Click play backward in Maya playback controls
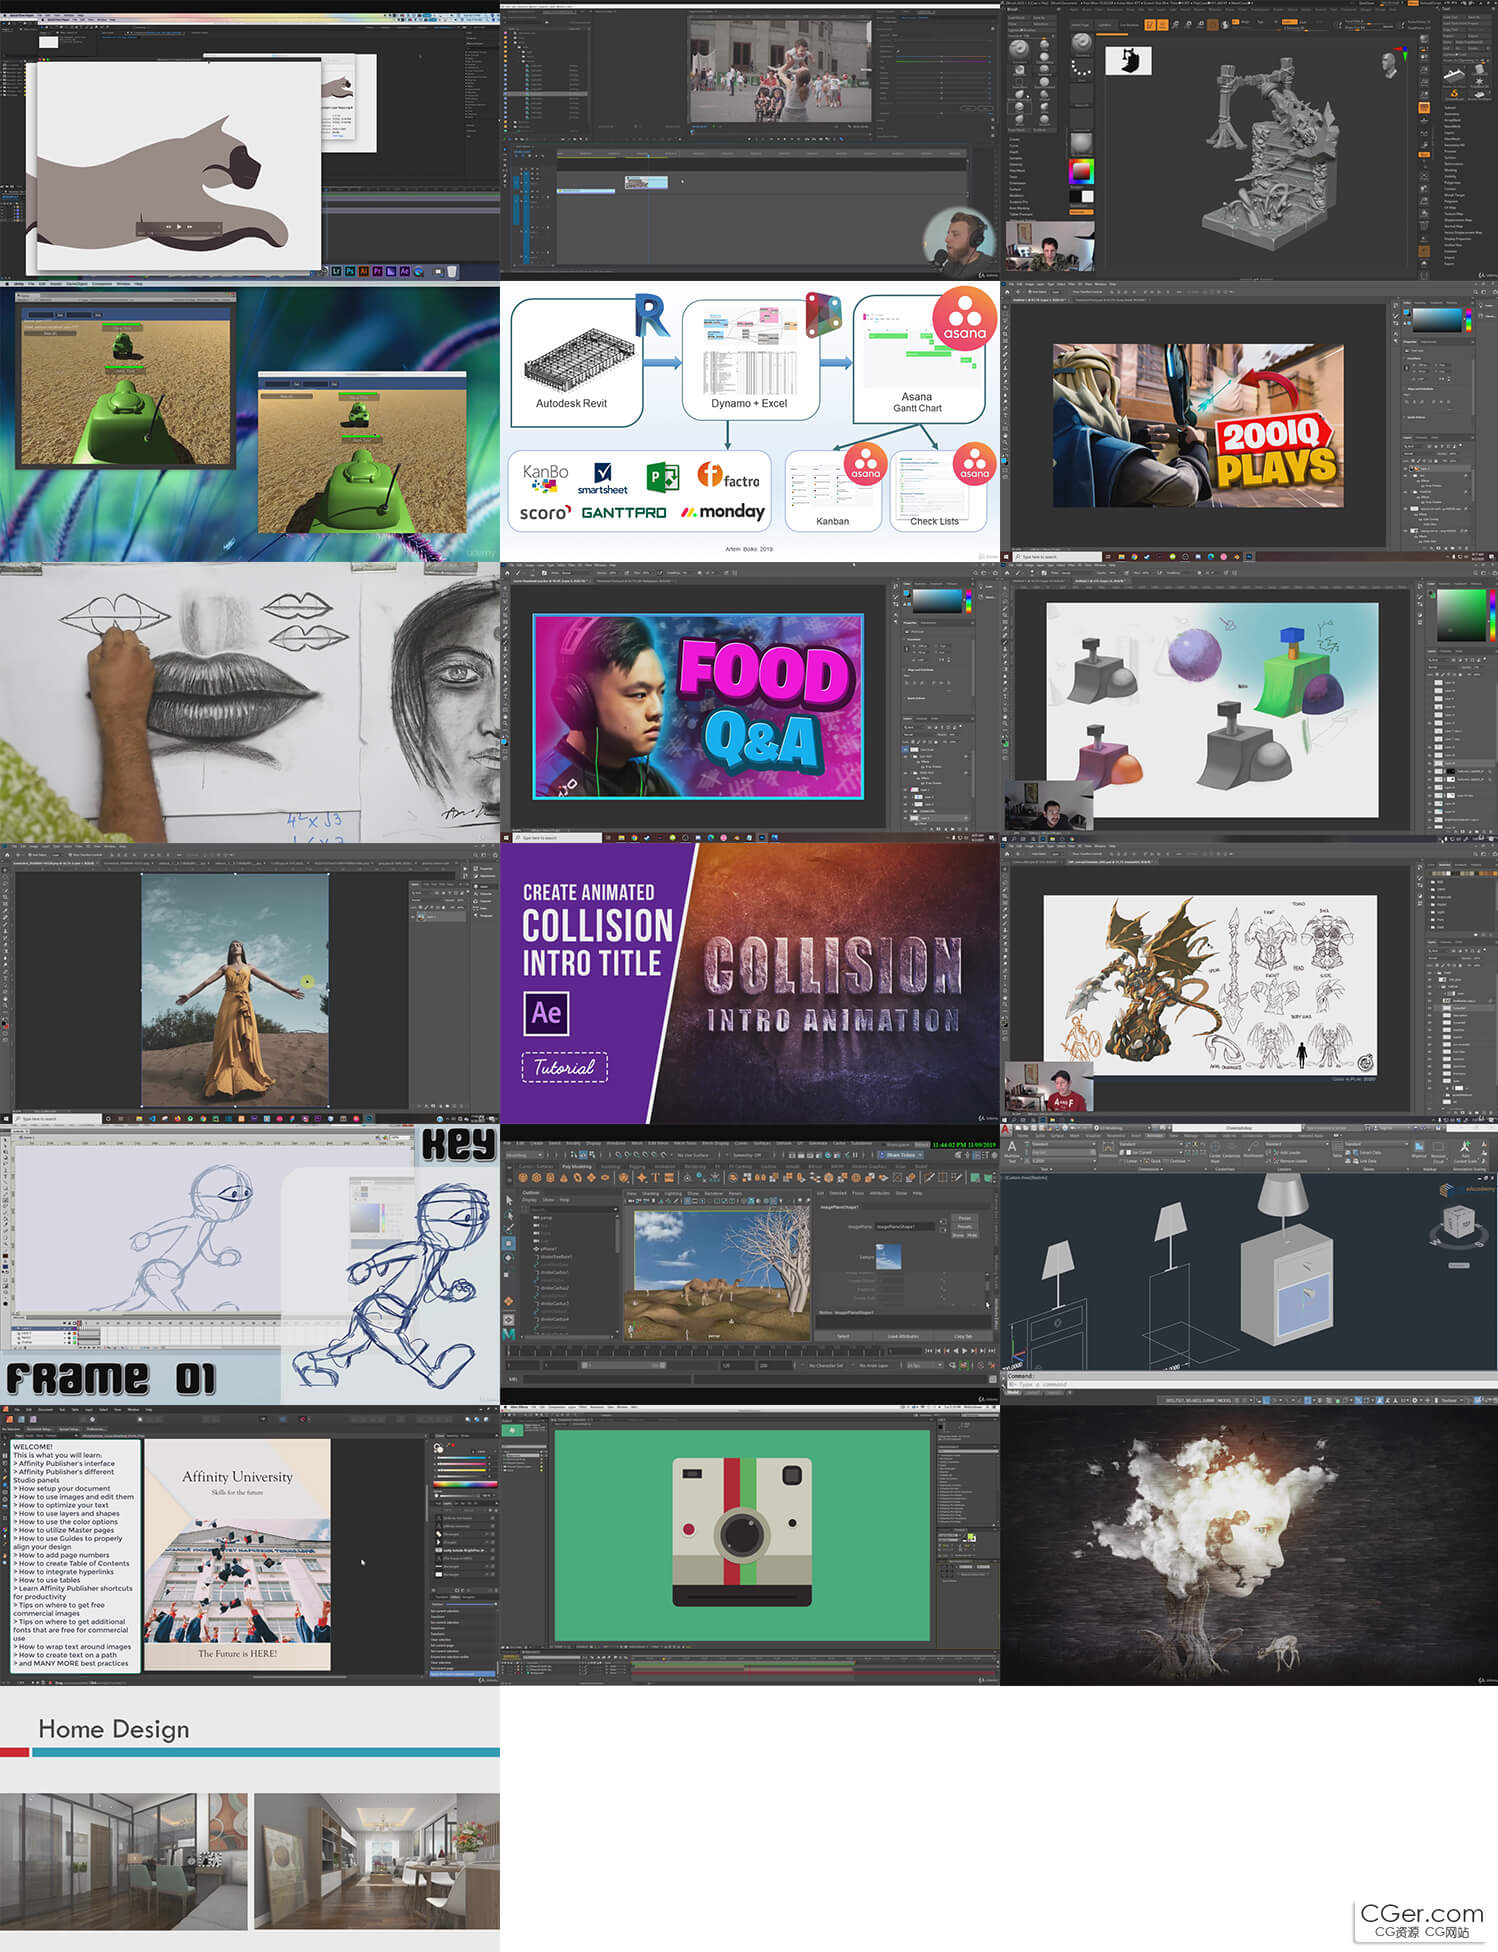This screenshot has width=1498, height=1952. (956, 1351)
